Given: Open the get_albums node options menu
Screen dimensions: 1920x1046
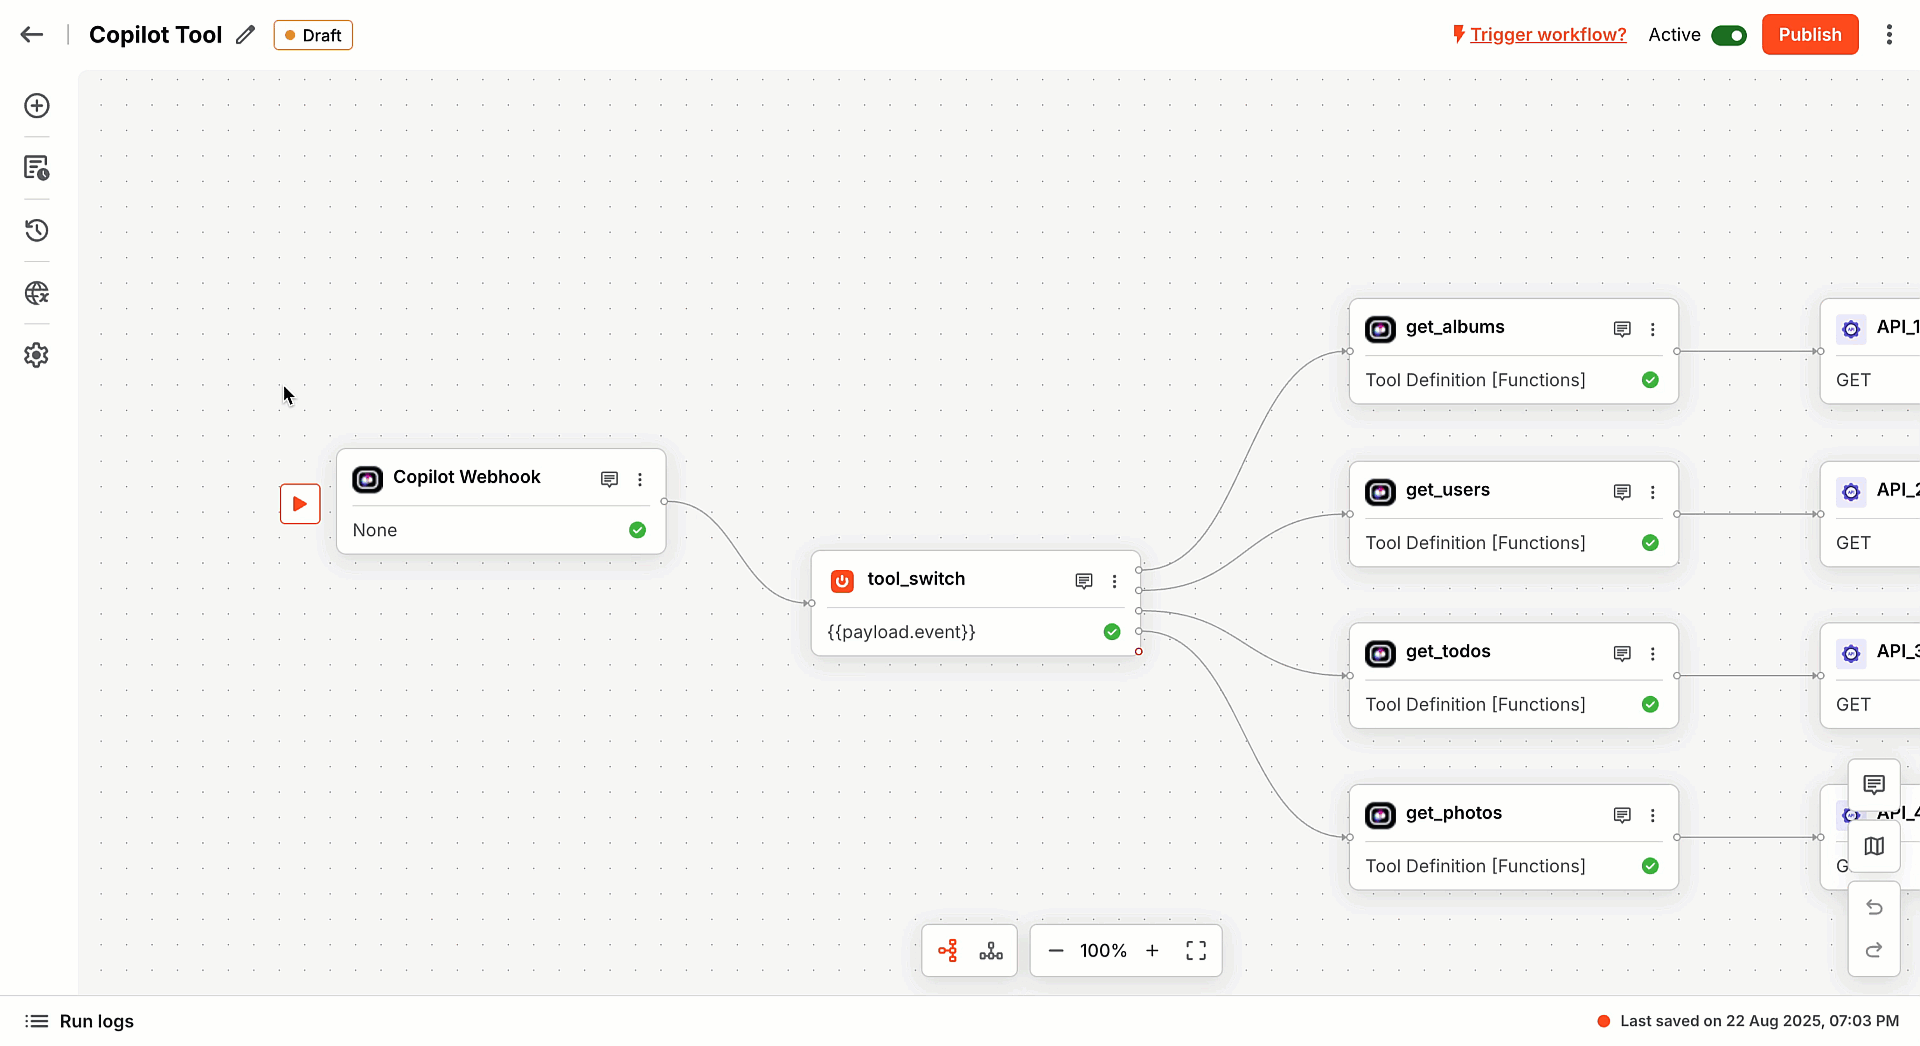Looking at the screenshot, I should [x=1652, y=329].
